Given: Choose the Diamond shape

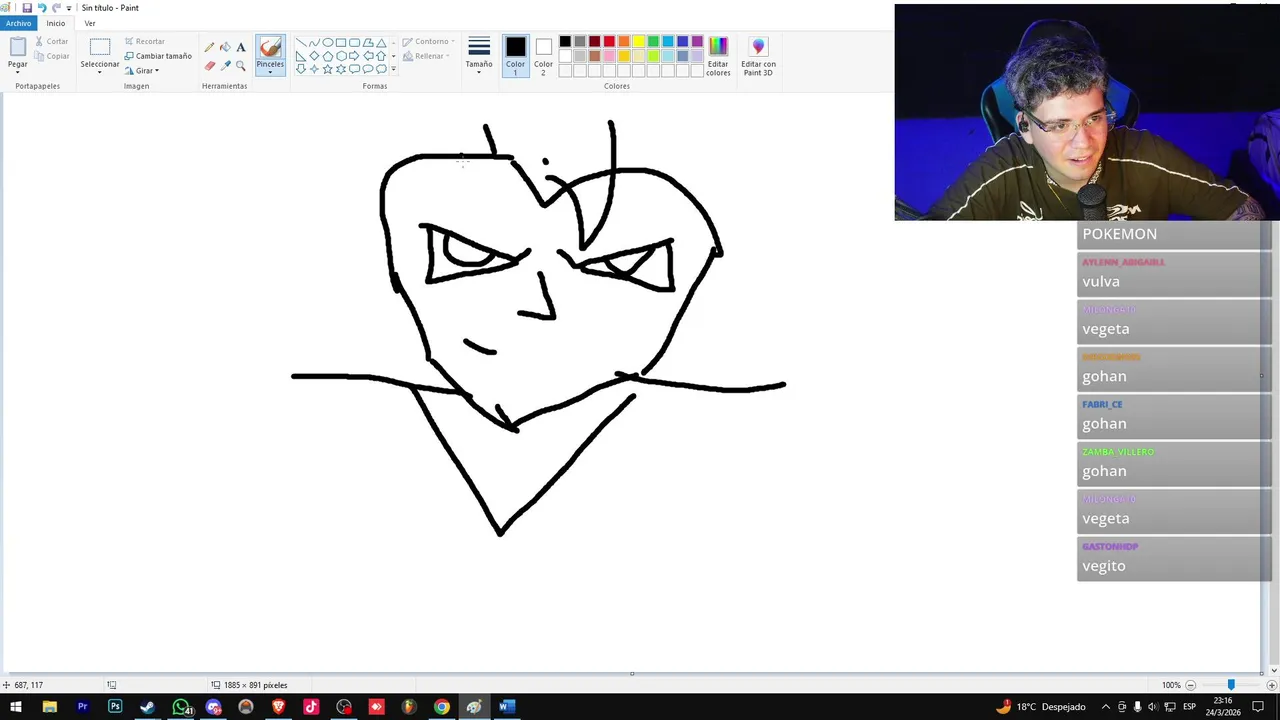Looking at the screenshot, I should coord(314,56).
